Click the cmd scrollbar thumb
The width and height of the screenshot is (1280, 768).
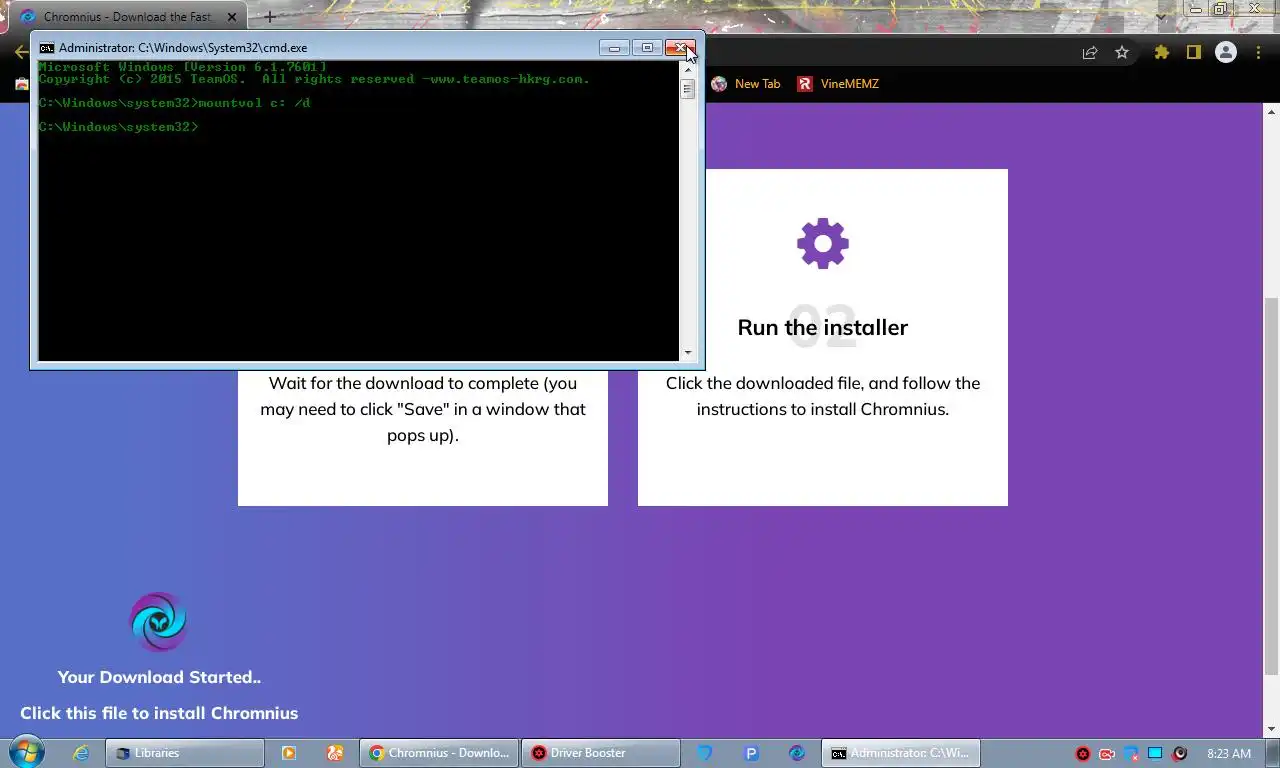click(687, 88)
